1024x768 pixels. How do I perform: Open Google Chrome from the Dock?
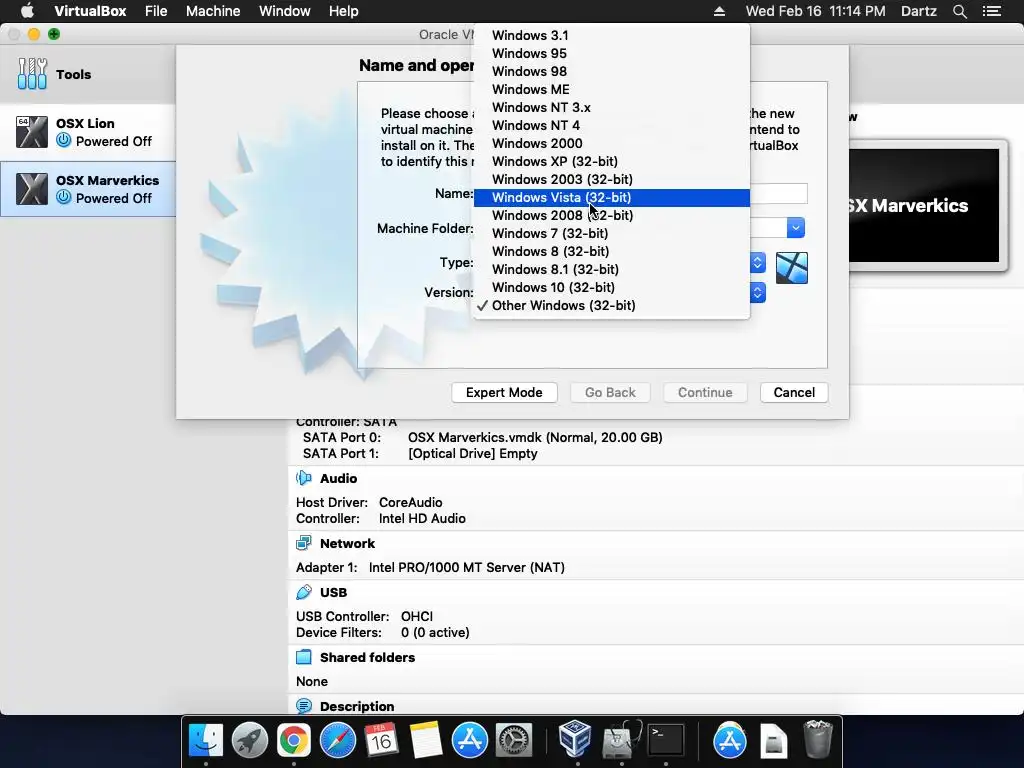(x=294, y=741)
